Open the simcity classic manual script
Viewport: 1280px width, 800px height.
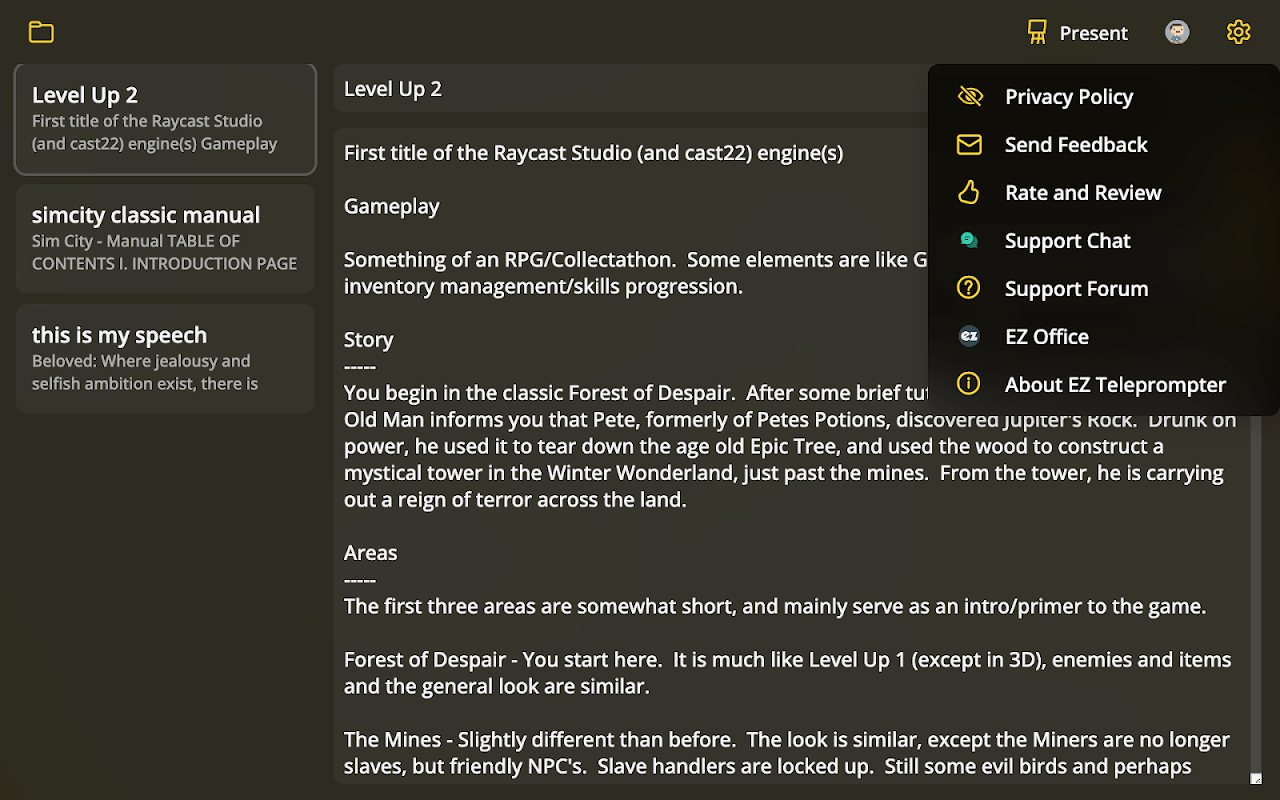click(165, 239)
